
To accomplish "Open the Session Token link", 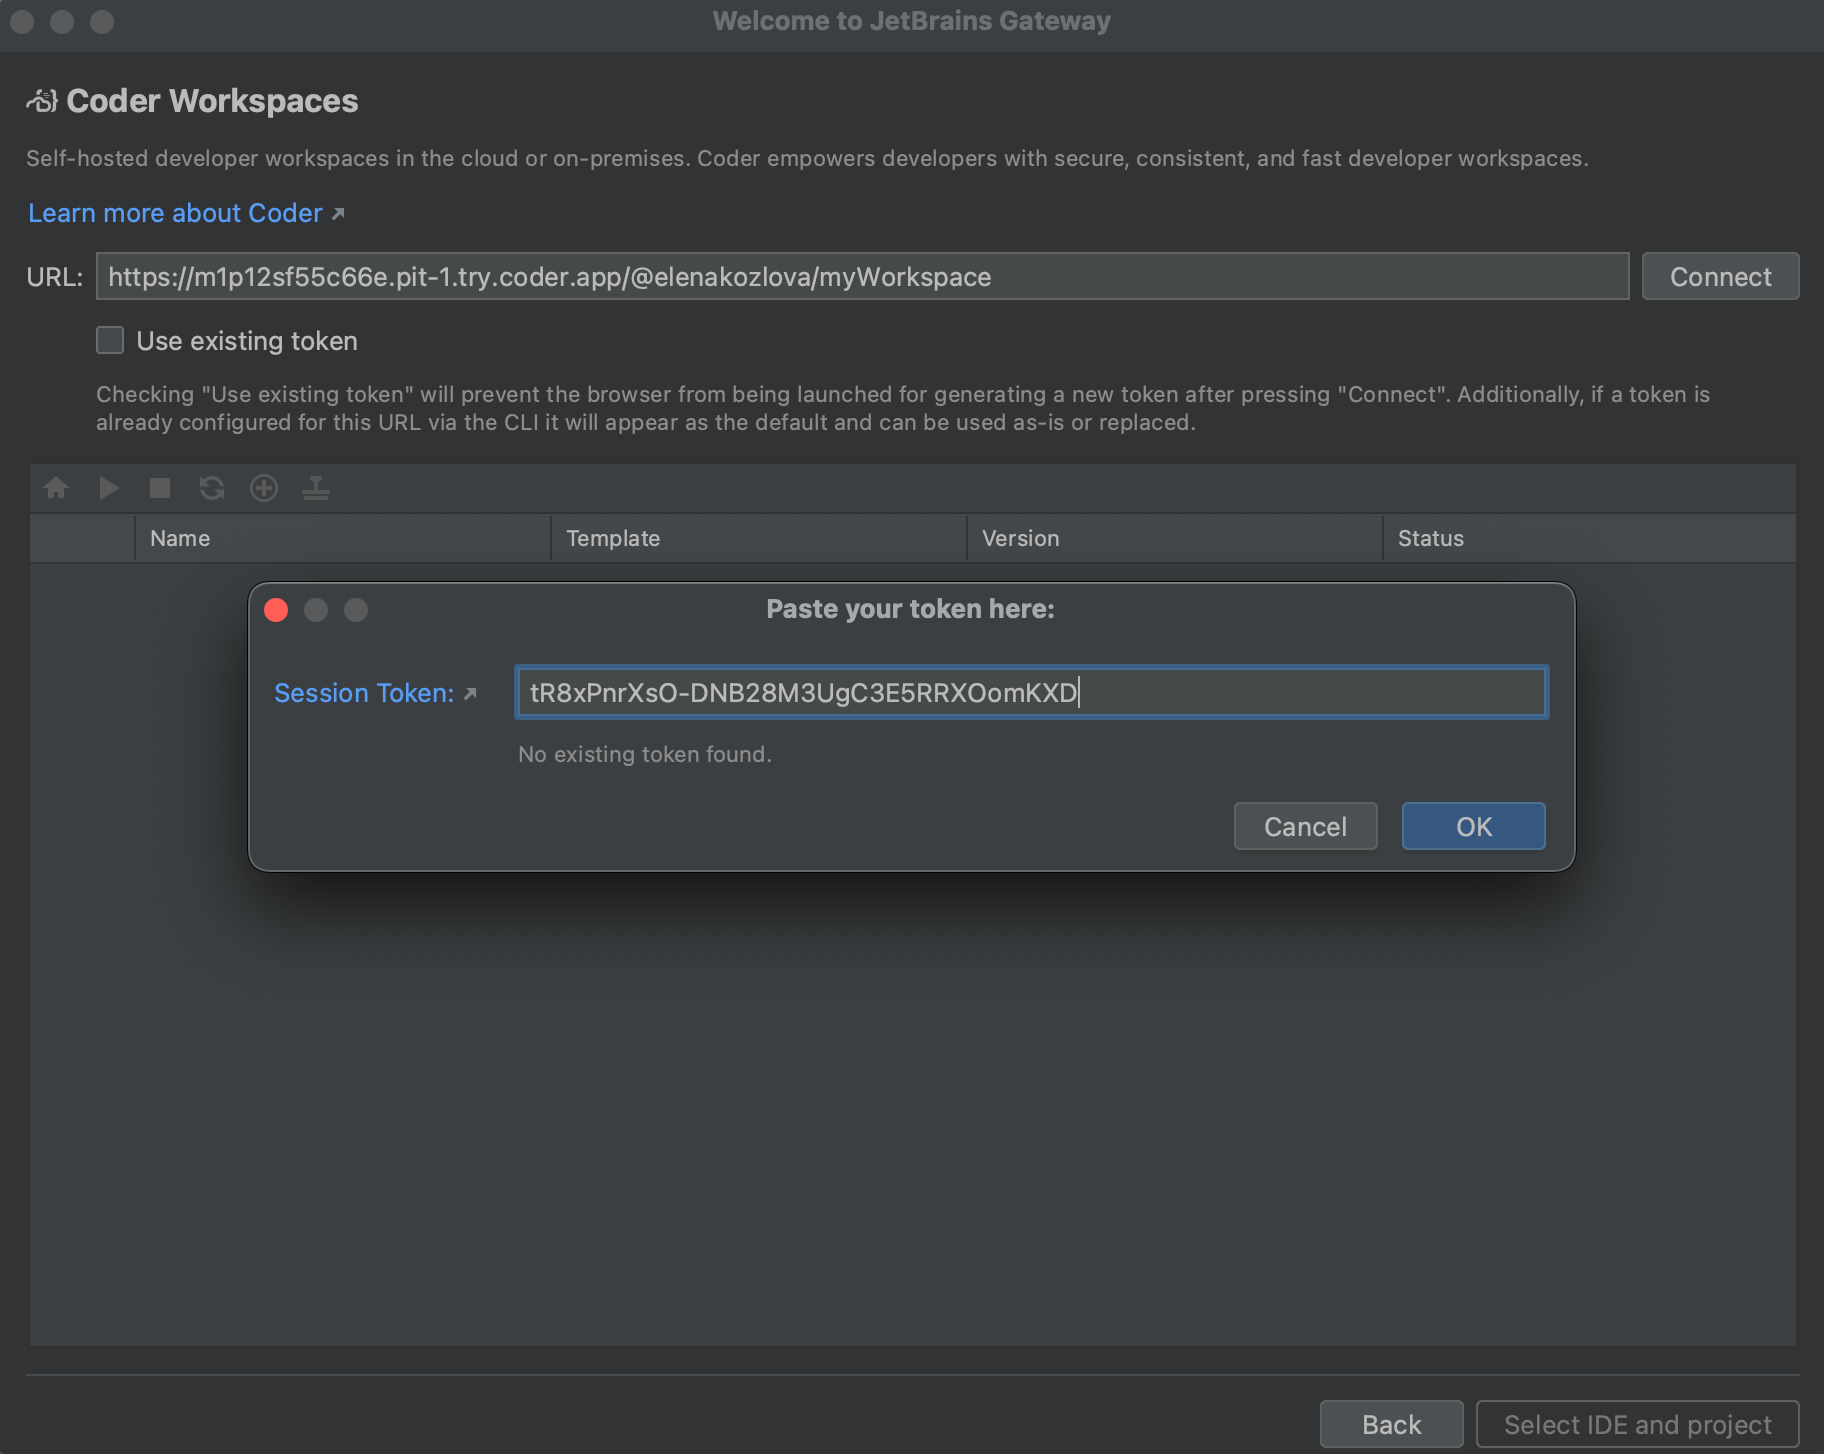I will [x=364, y=693].
